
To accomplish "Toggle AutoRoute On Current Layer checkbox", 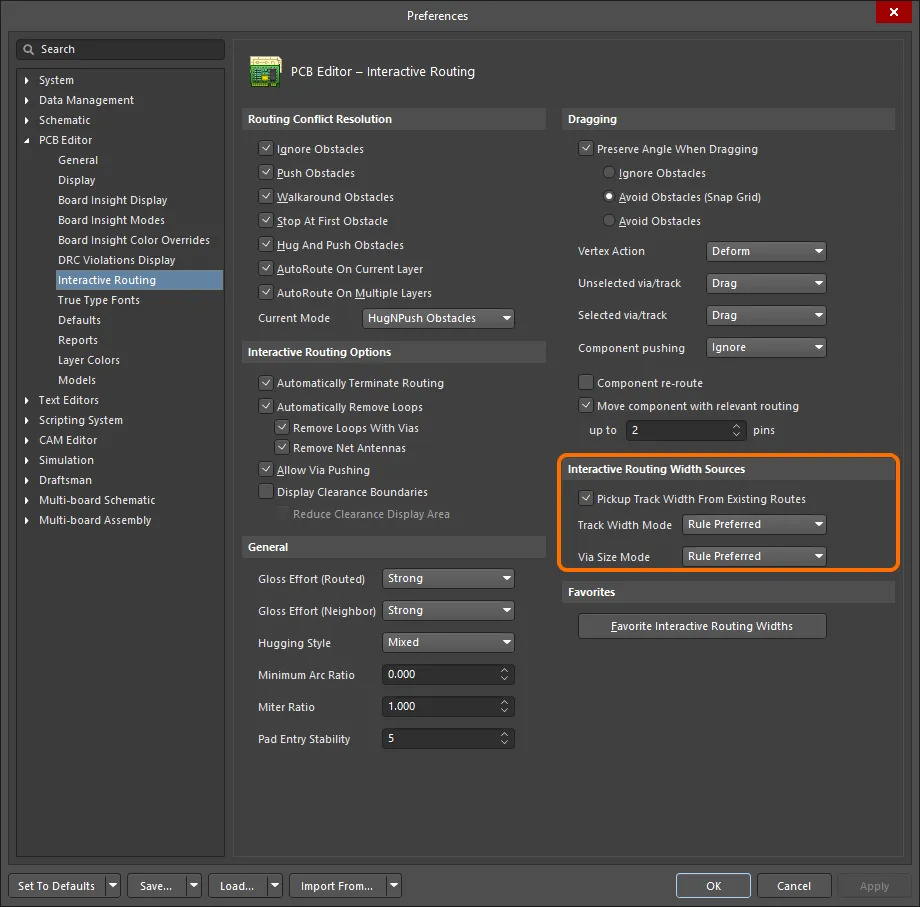I will [266, 269].
